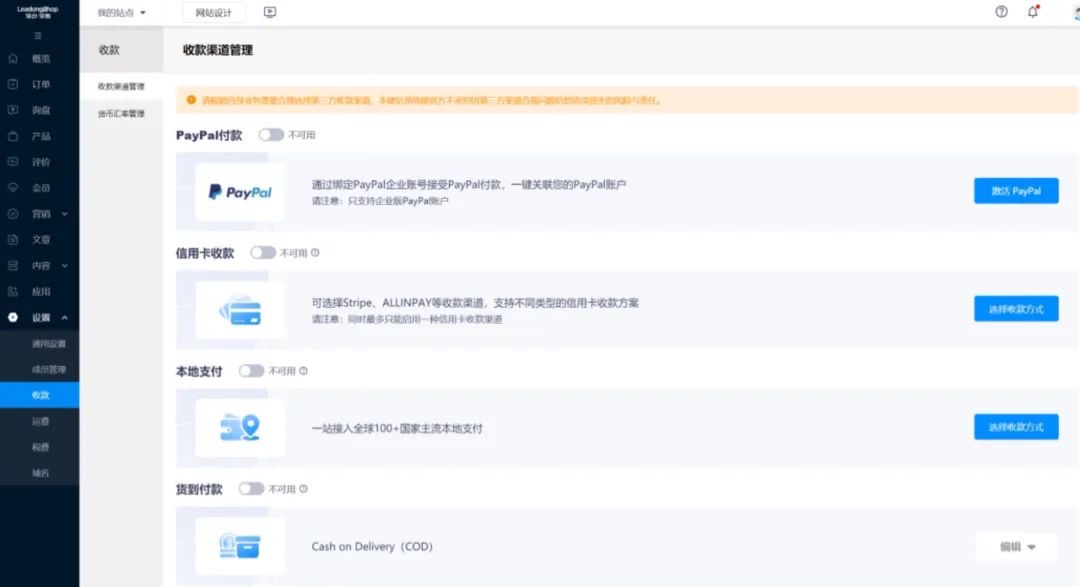
Task: Click the 网站设计 button in top bar
Action: click(x=213, y=13)
